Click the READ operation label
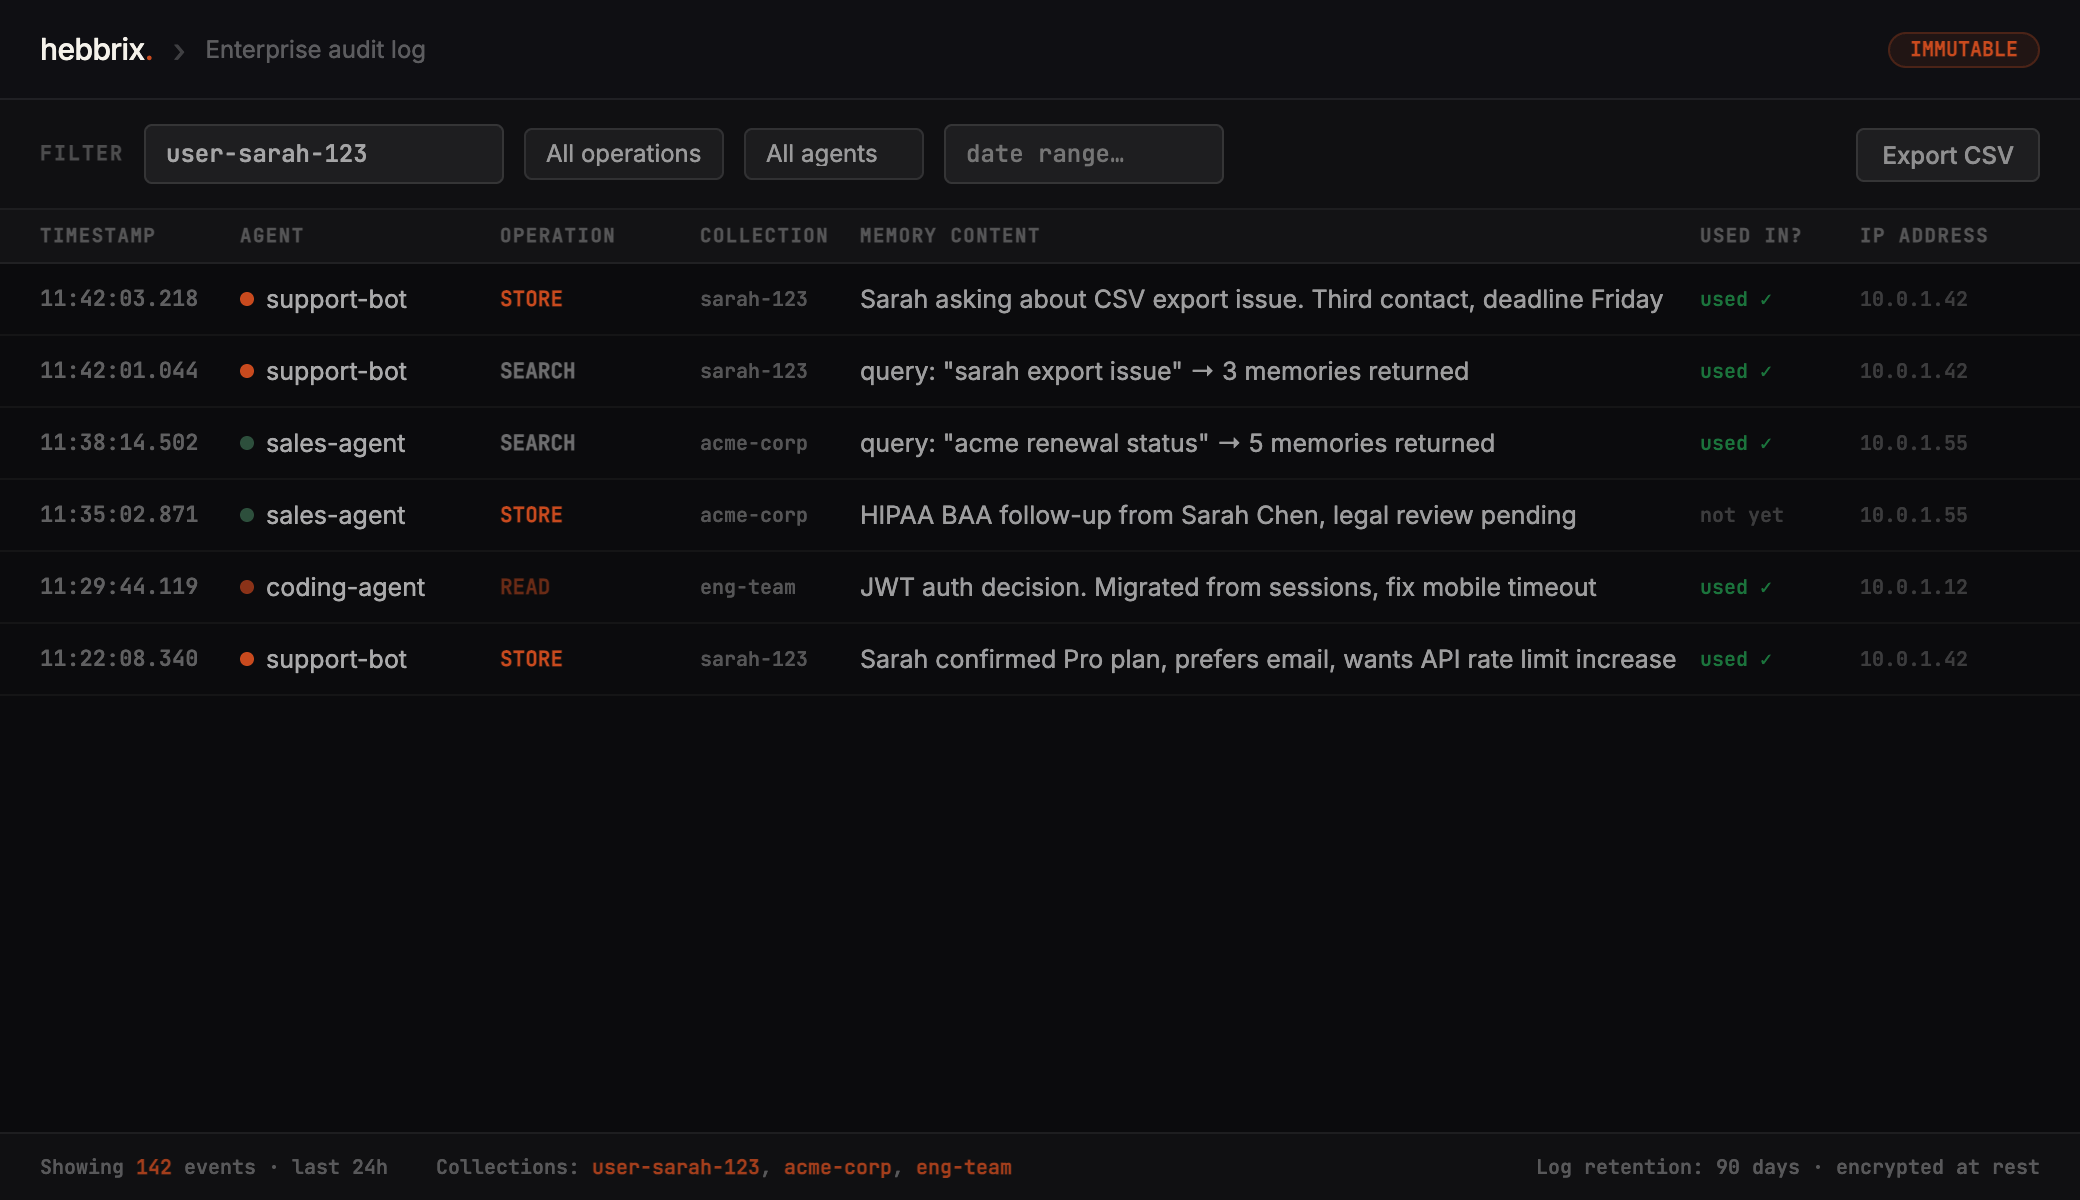The width and height of the screenshot is (2080, 1200). pyautogui.click(x=525, y=587)
